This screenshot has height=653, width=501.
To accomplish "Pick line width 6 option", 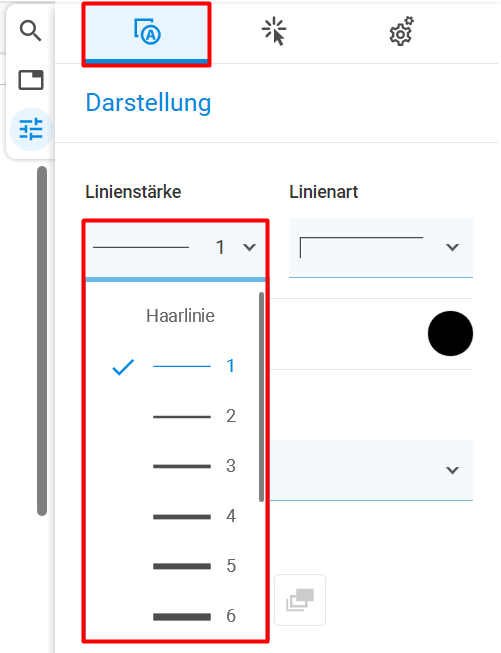I will tap(175, 616).
